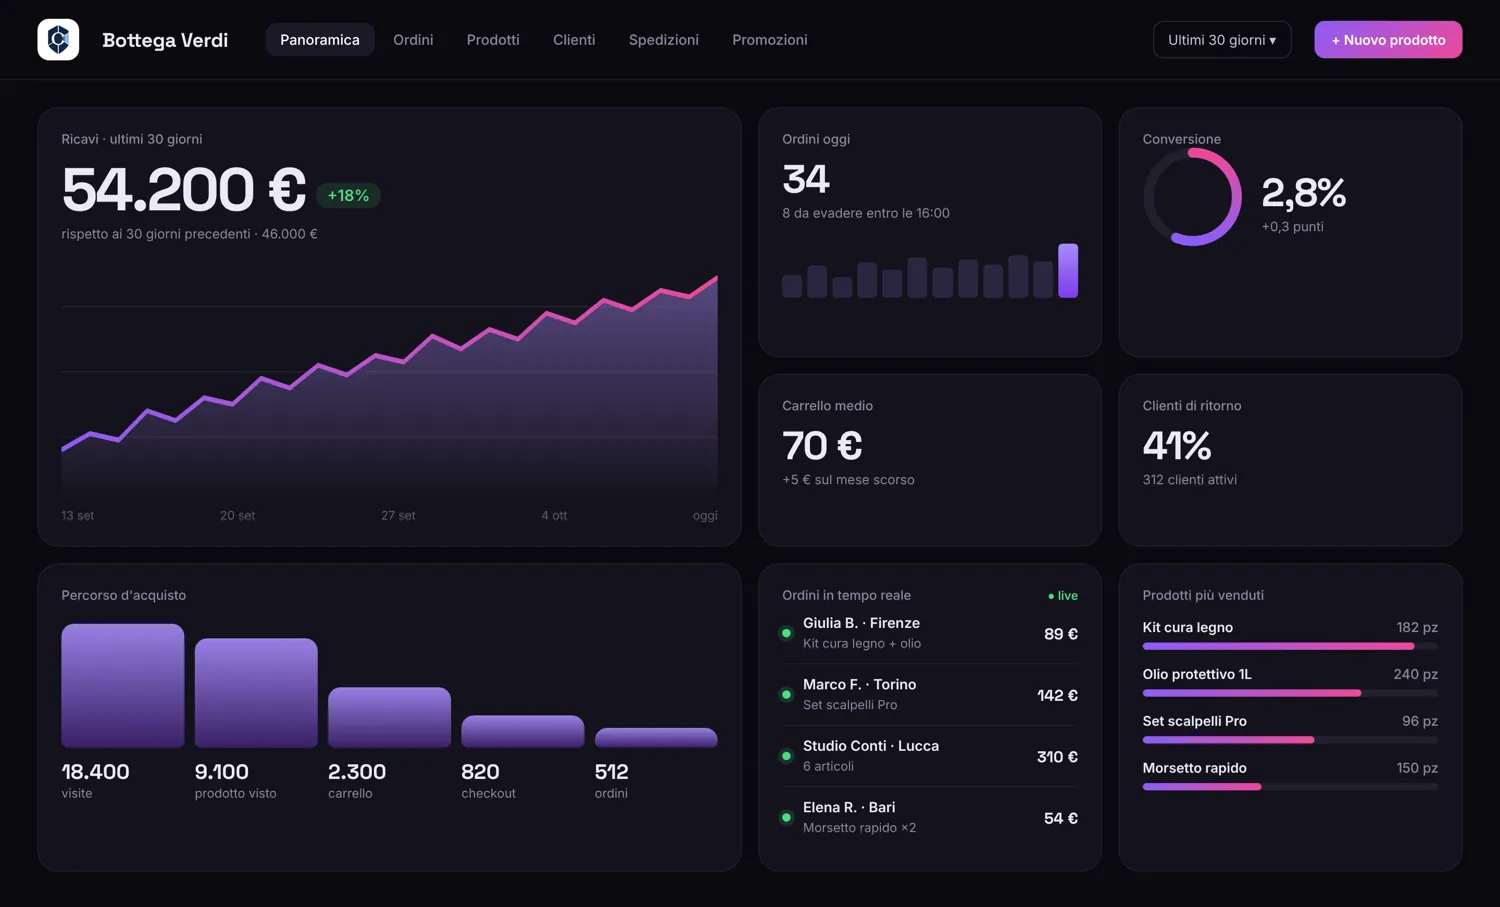Click the green status dot beside Elena R.

point(787,817)
